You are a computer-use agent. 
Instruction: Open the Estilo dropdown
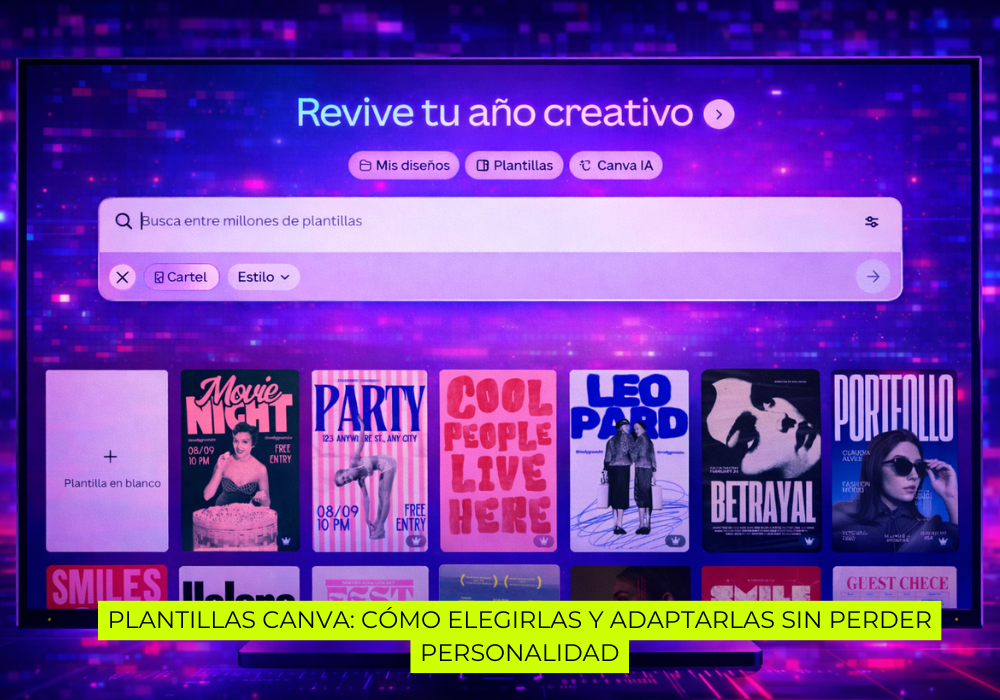[263, 276]
